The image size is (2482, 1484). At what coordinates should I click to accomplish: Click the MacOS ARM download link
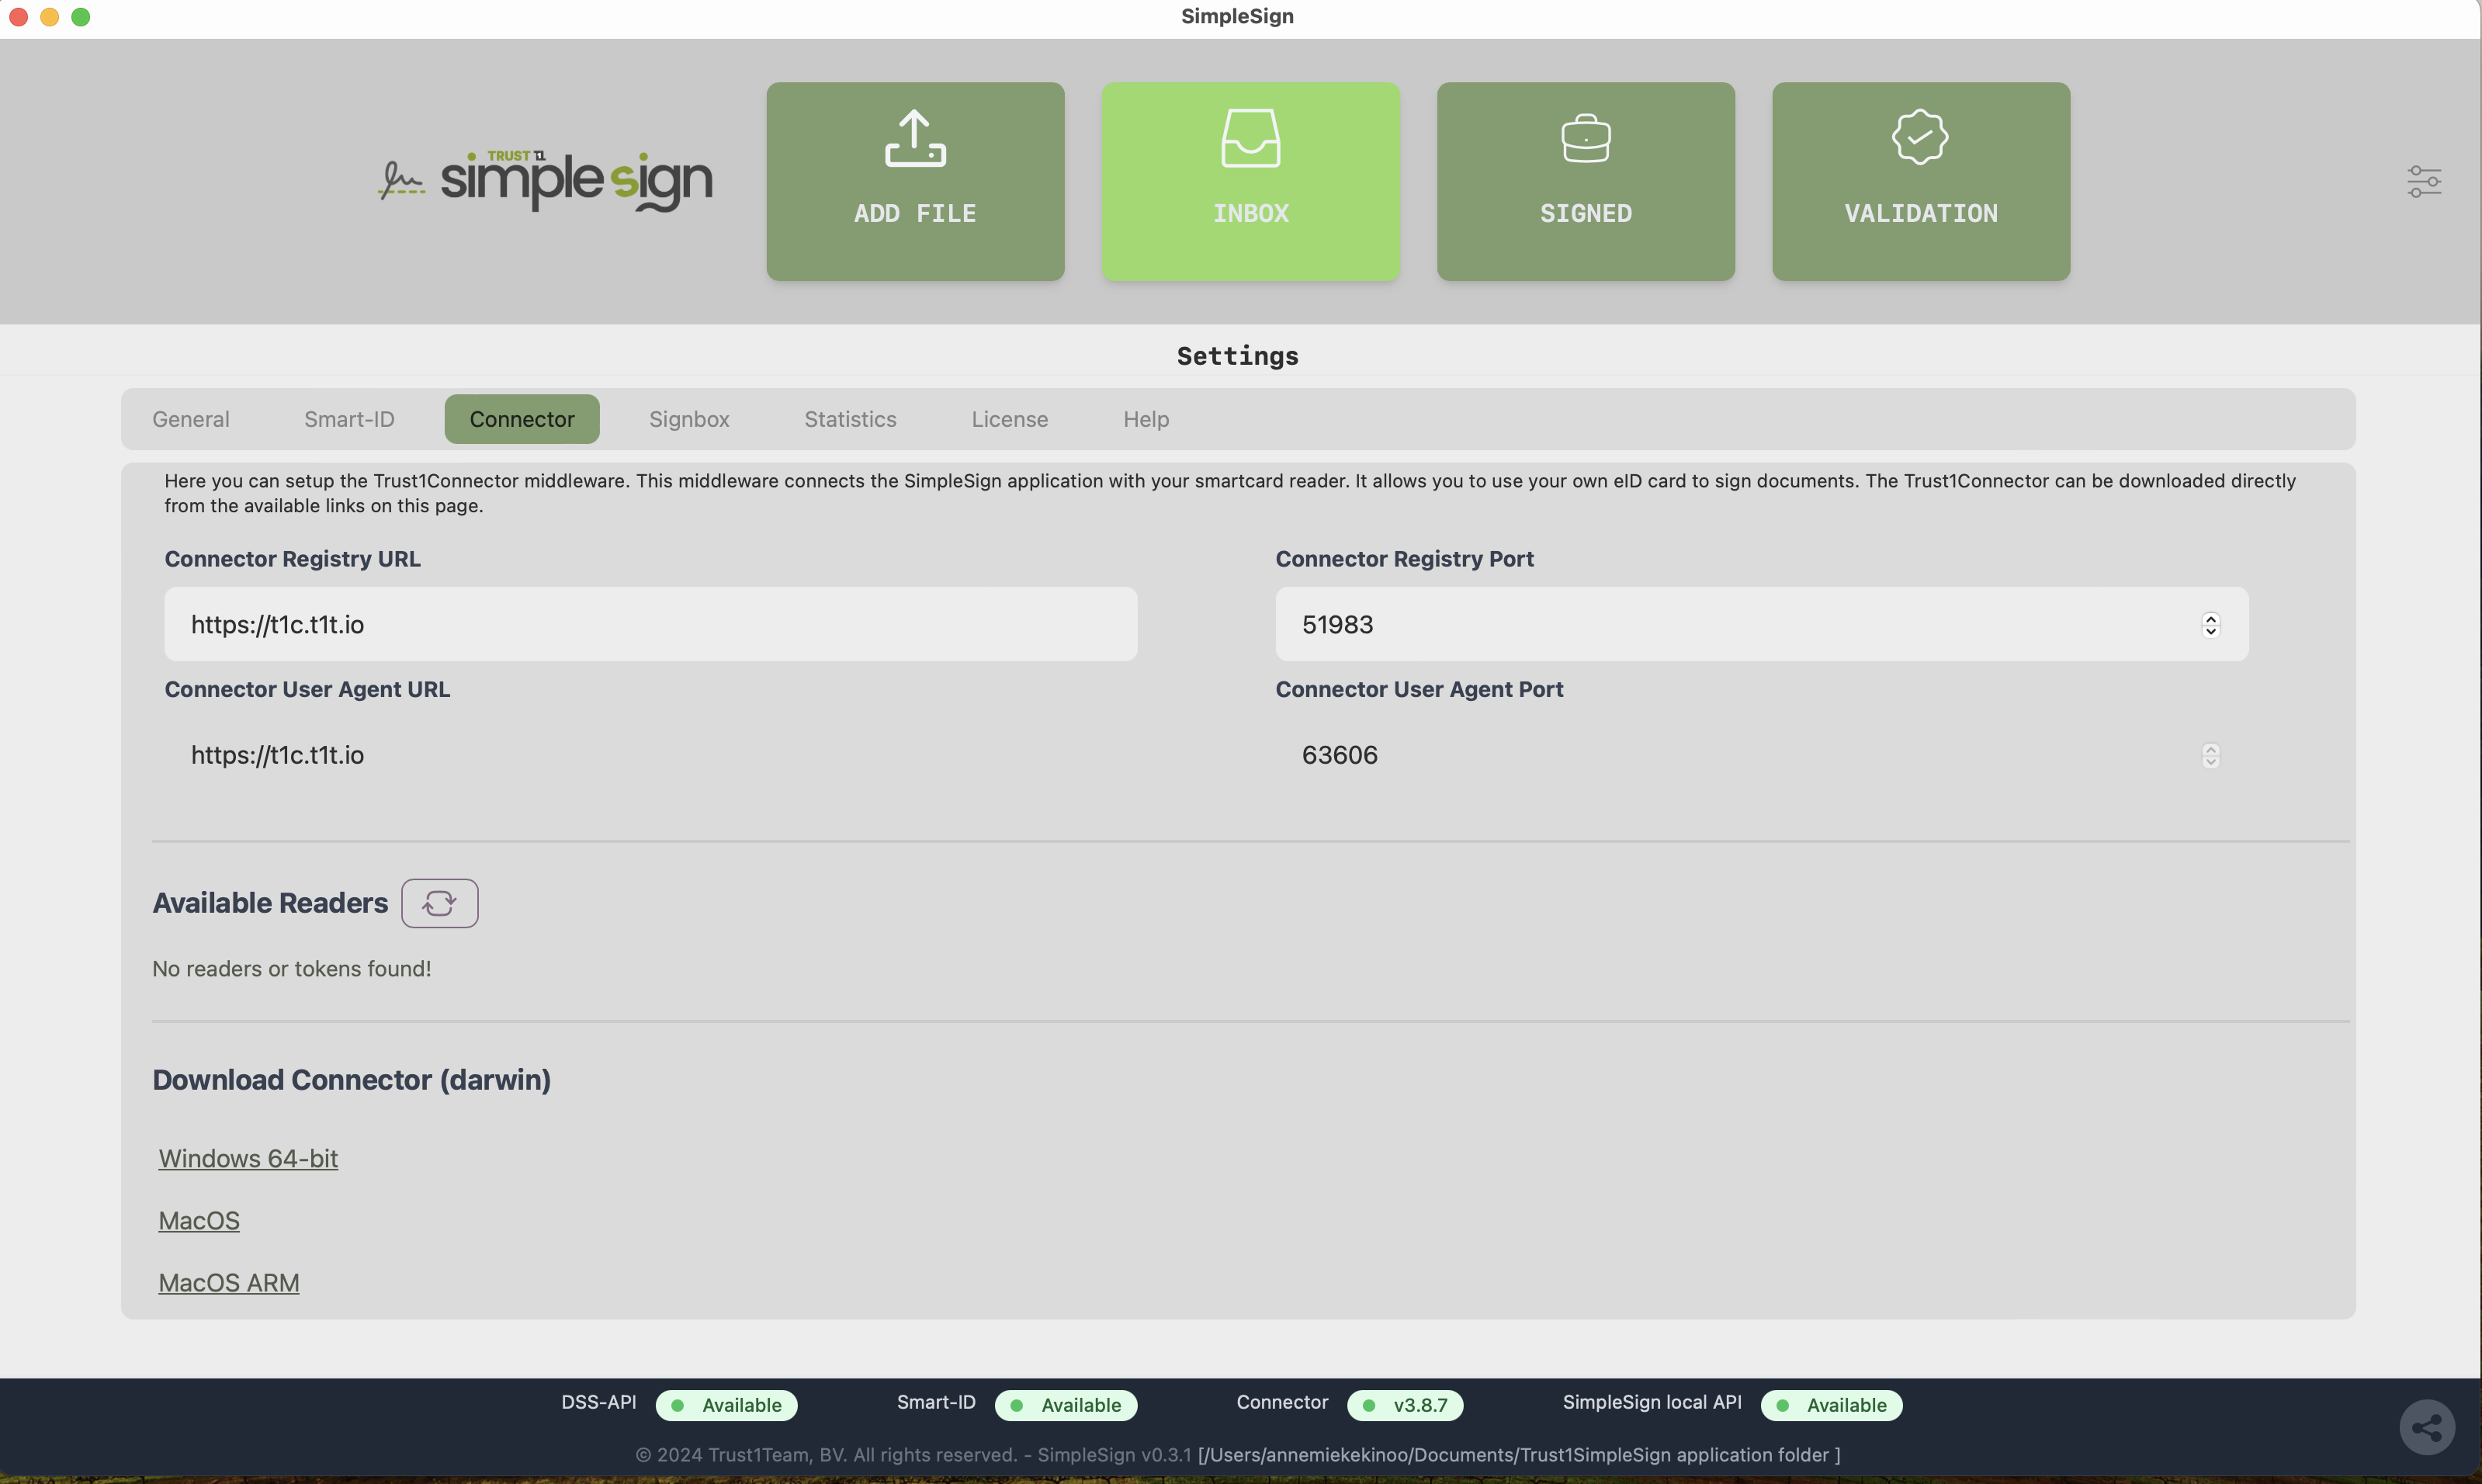click(x=228, y=1283)
